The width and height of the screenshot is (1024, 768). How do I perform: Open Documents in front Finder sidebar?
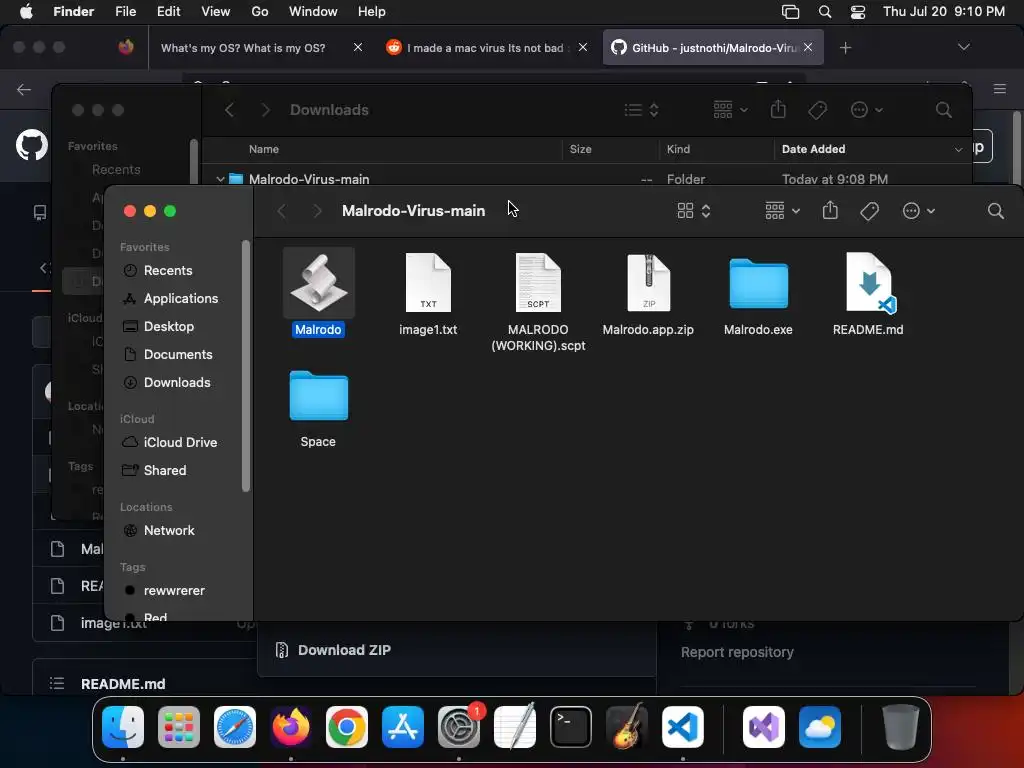pos(180,355)
